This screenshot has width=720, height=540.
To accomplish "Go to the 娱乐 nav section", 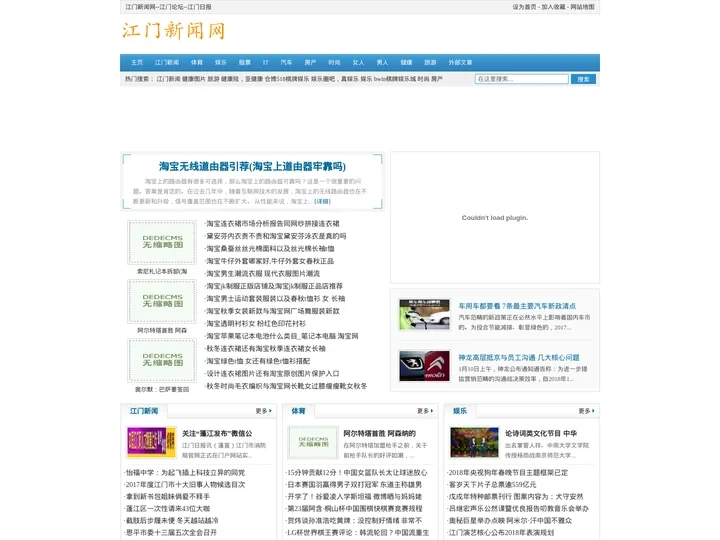I will click(221, 62).
